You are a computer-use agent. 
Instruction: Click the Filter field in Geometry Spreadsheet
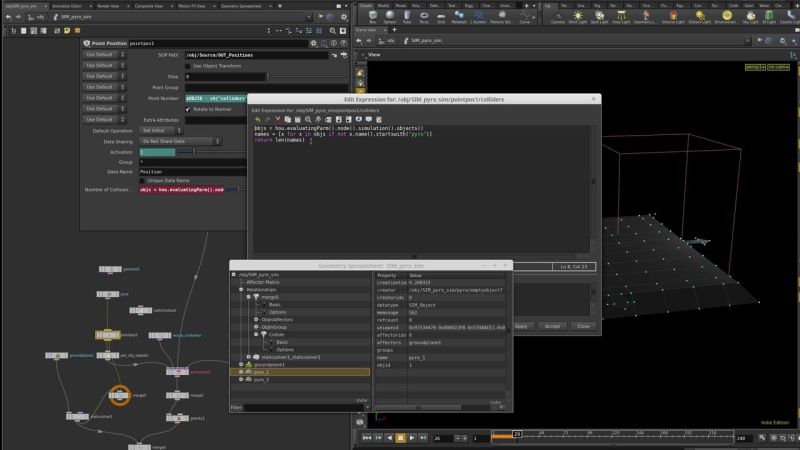(304, 408)
